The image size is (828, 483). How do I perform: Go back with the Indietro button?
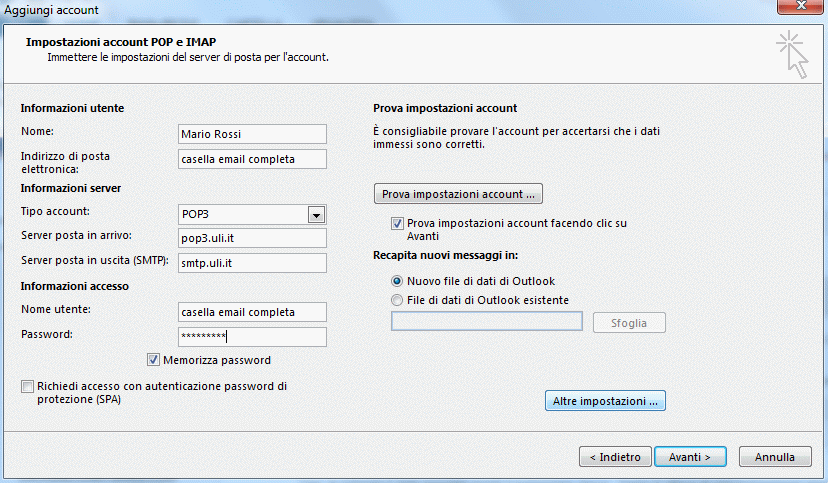coord(616,457)
